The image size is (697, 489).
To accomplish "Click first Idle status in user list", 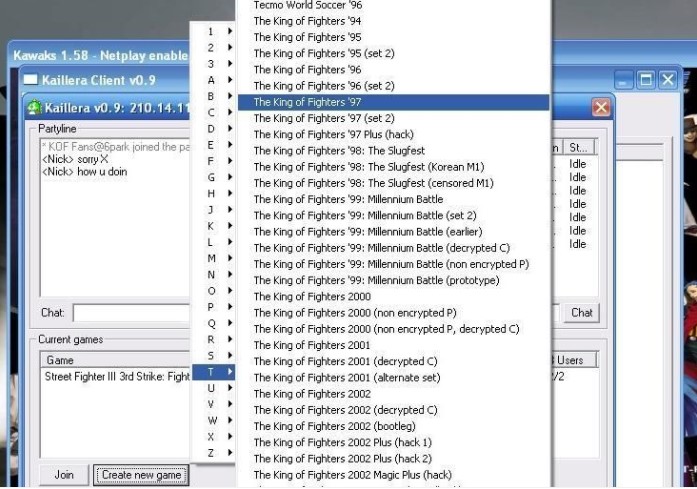I will (577, 164).
